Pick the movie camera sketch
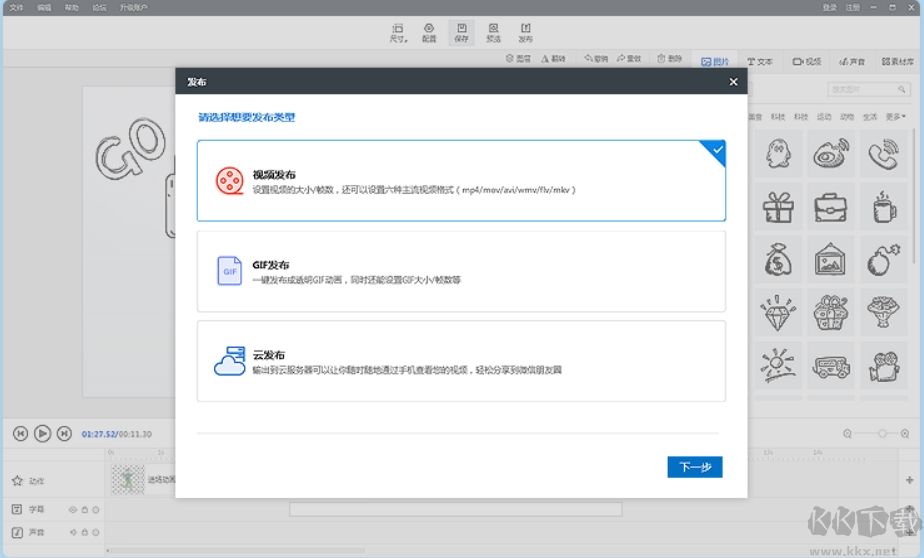Viewport: 924px width, 558px height. tap(883, 365)
